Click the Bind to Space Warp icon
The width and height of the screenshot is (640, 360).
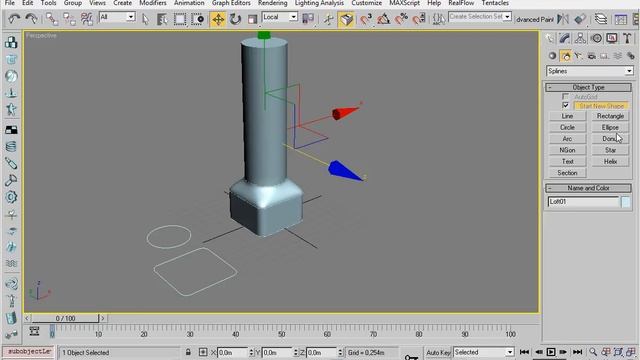87,19
